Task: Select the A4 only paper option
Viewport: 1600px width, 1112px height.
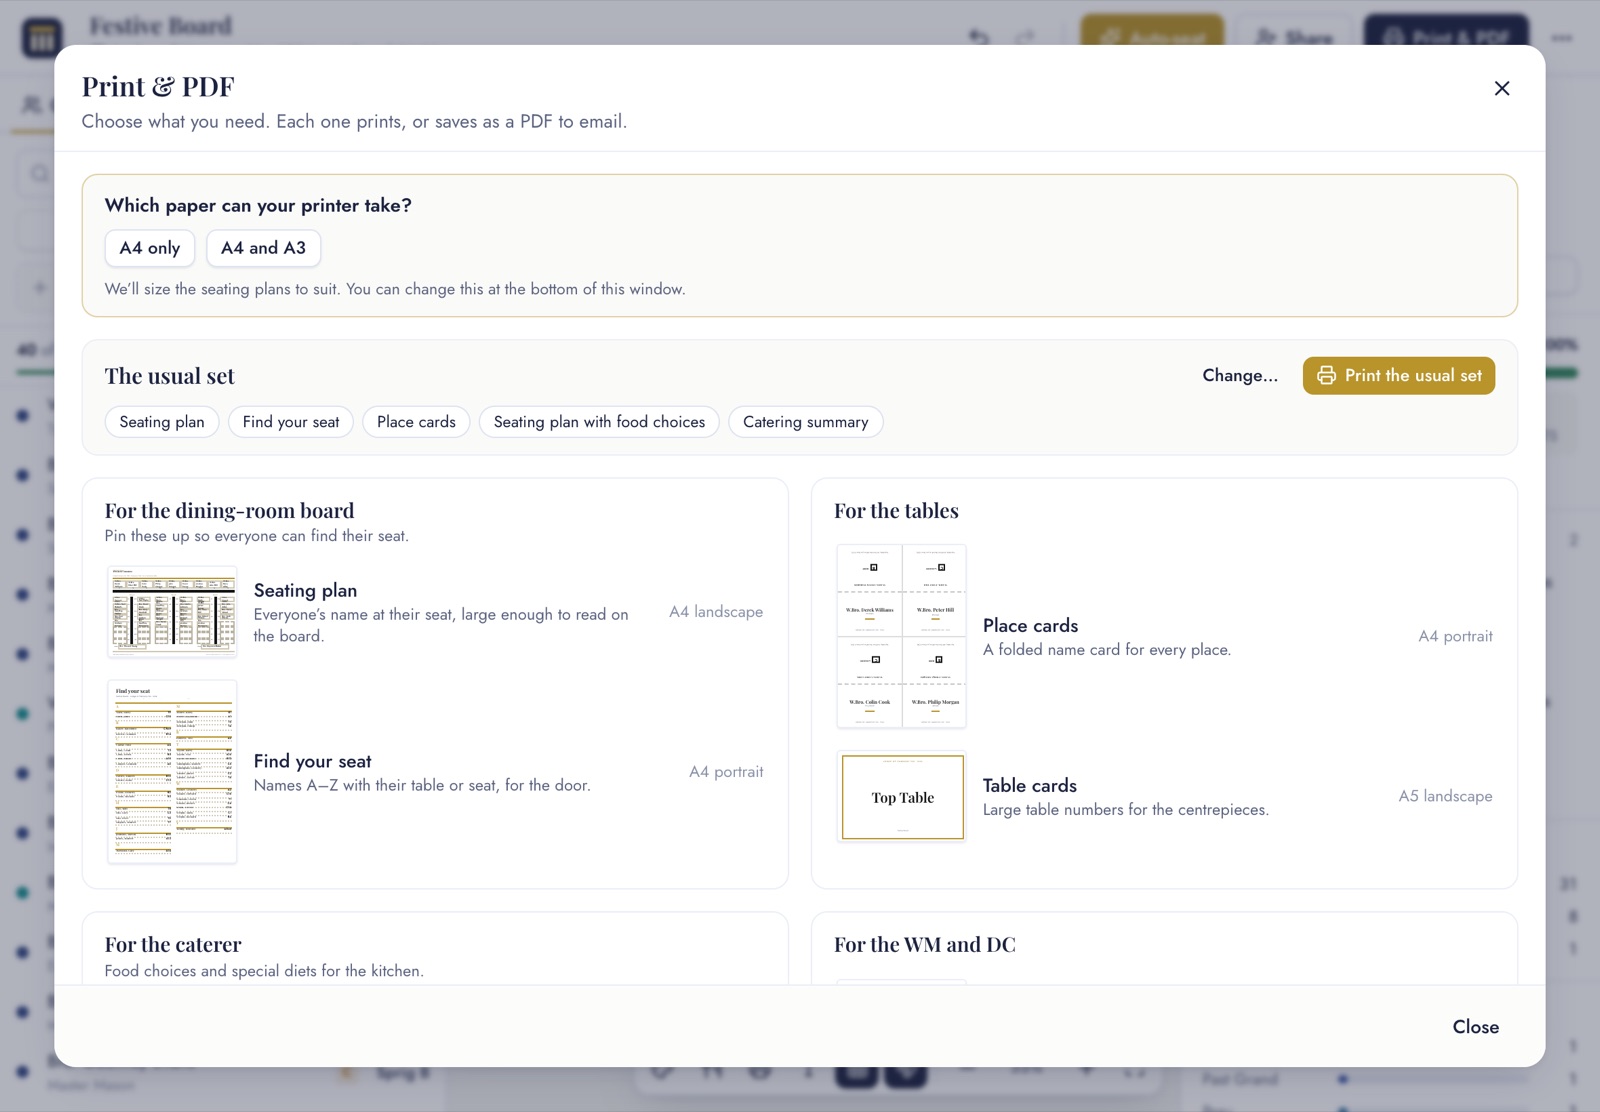Action: click(x=150, y=248)
